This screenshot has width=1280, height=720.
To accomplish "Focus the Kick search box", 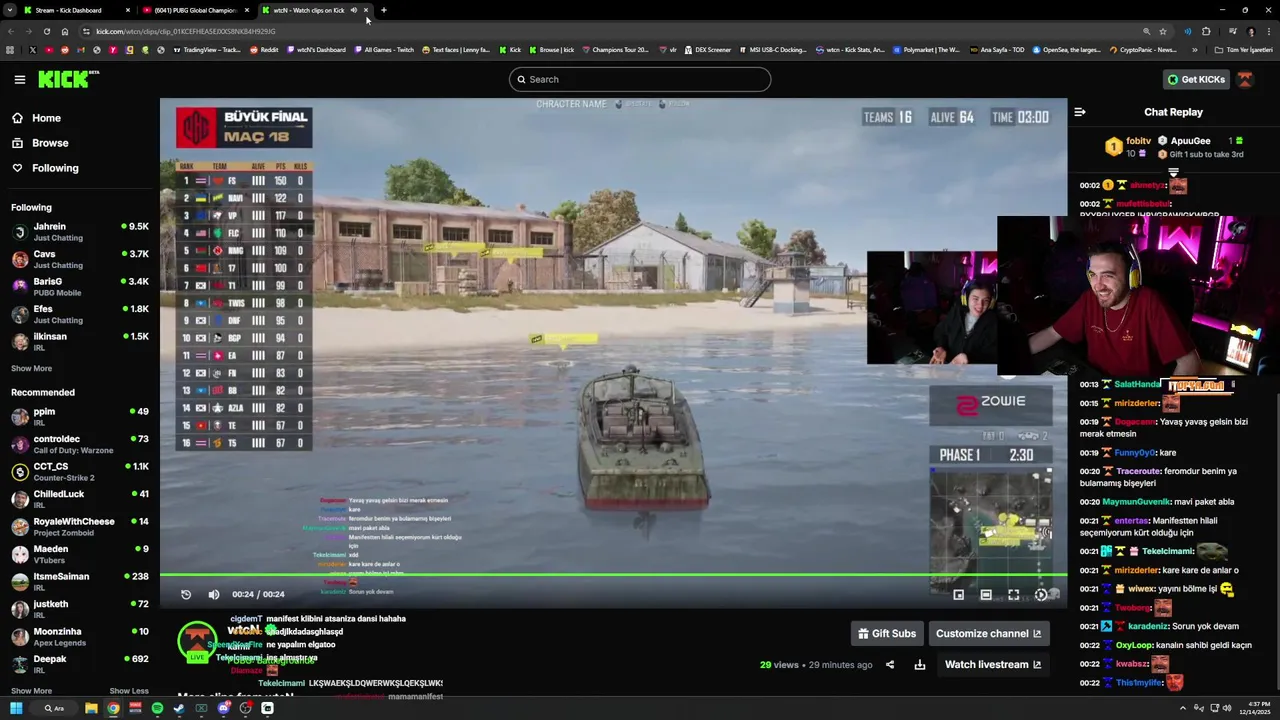I will point(640,79).
